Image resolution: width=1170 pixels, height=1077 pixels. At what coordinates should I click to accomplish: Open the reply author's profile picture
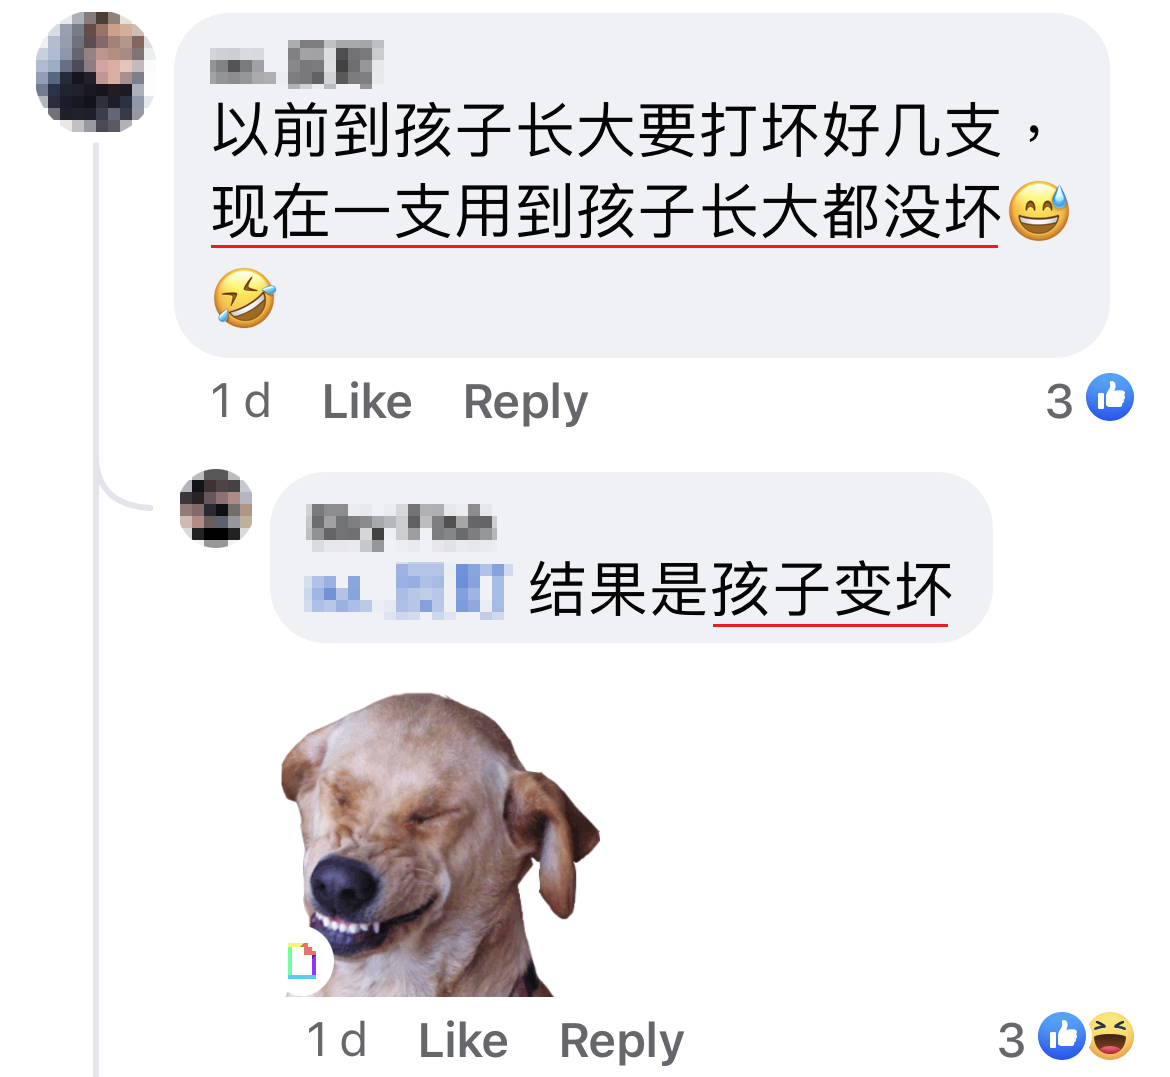216,508
